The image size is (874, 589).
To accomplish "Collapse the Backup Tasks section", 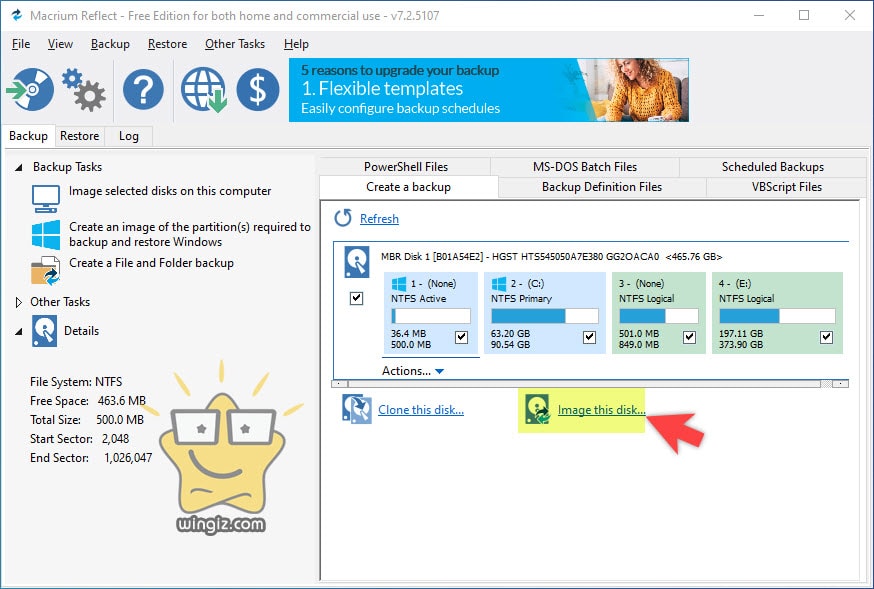I will (19, 167).
